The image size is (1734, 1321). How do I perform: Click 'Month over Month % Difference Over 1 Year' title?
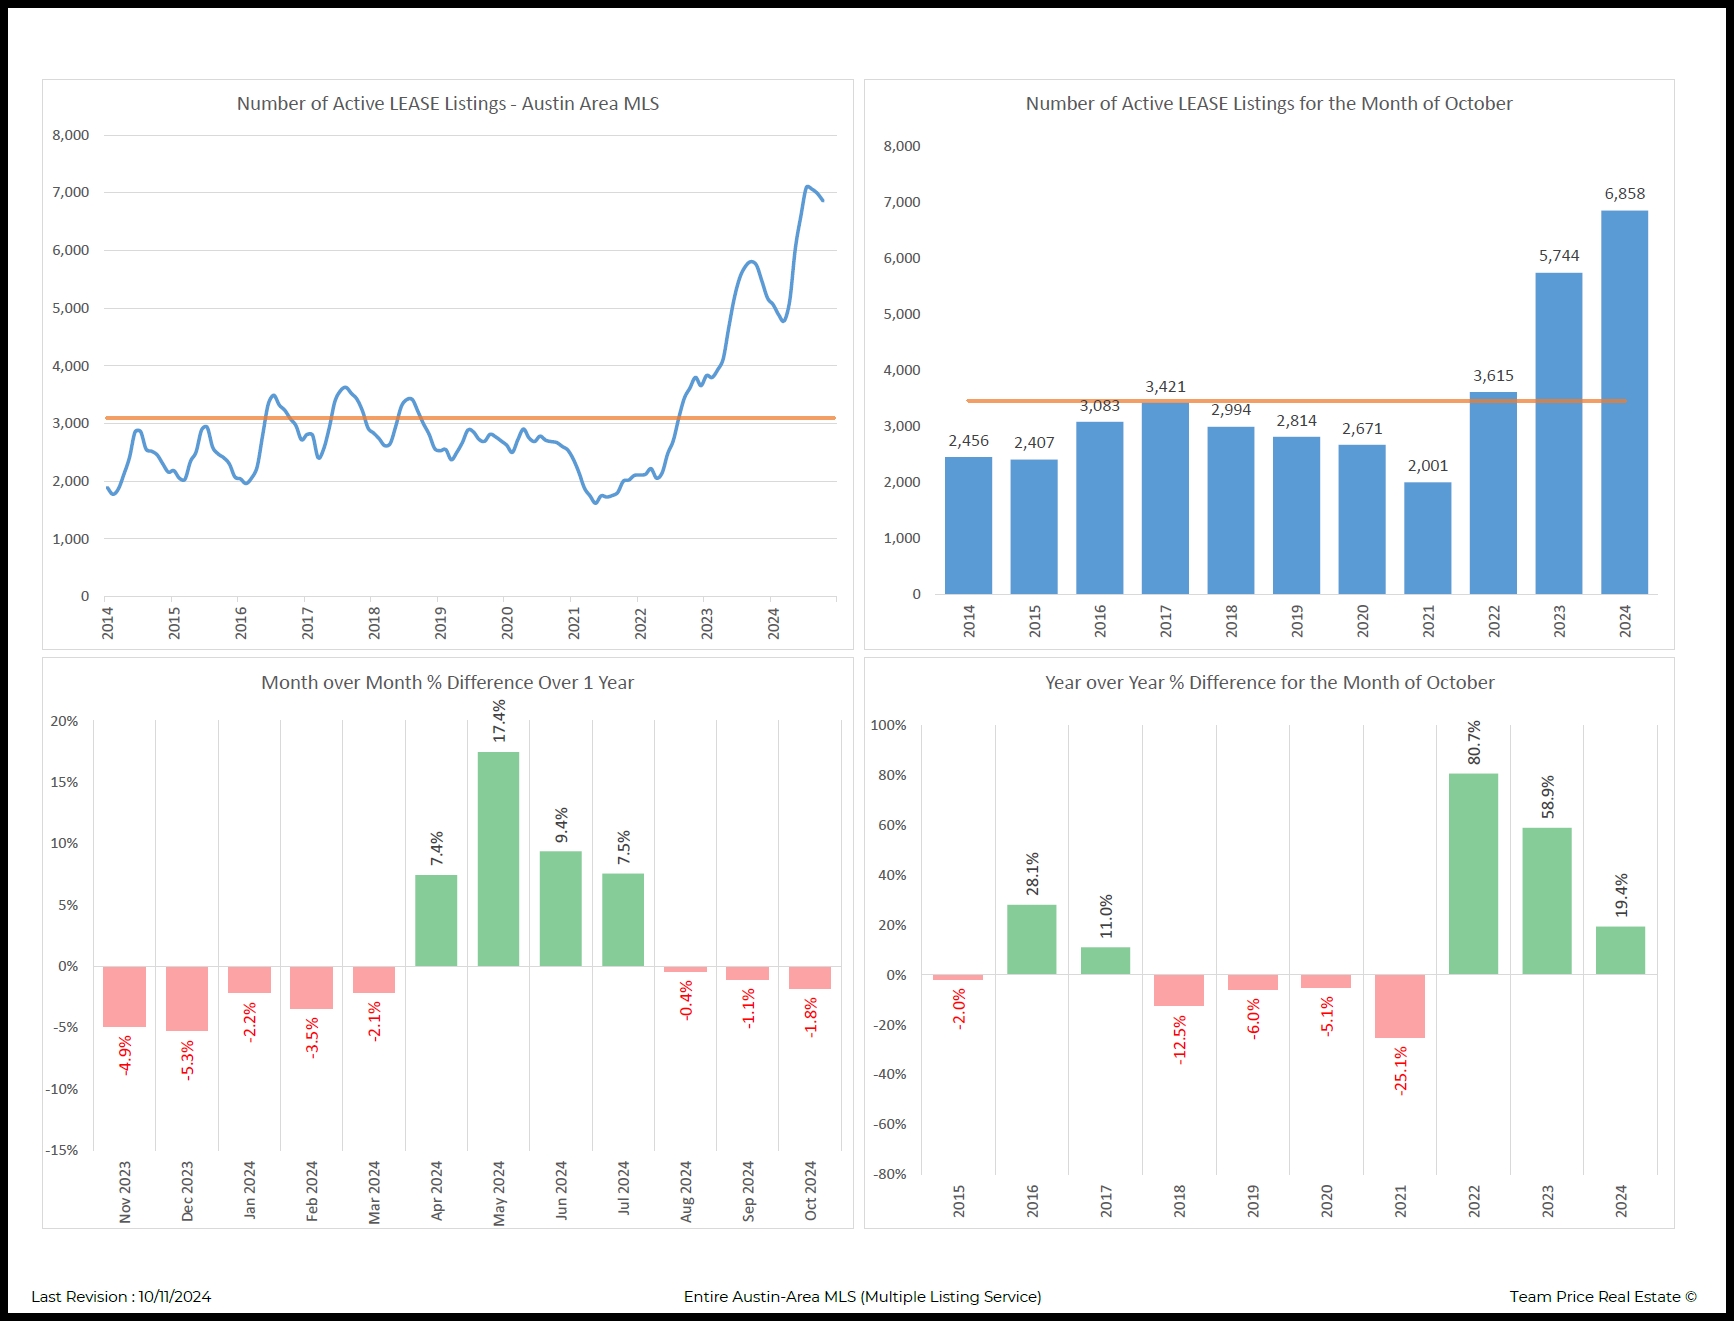pos(447,683)
